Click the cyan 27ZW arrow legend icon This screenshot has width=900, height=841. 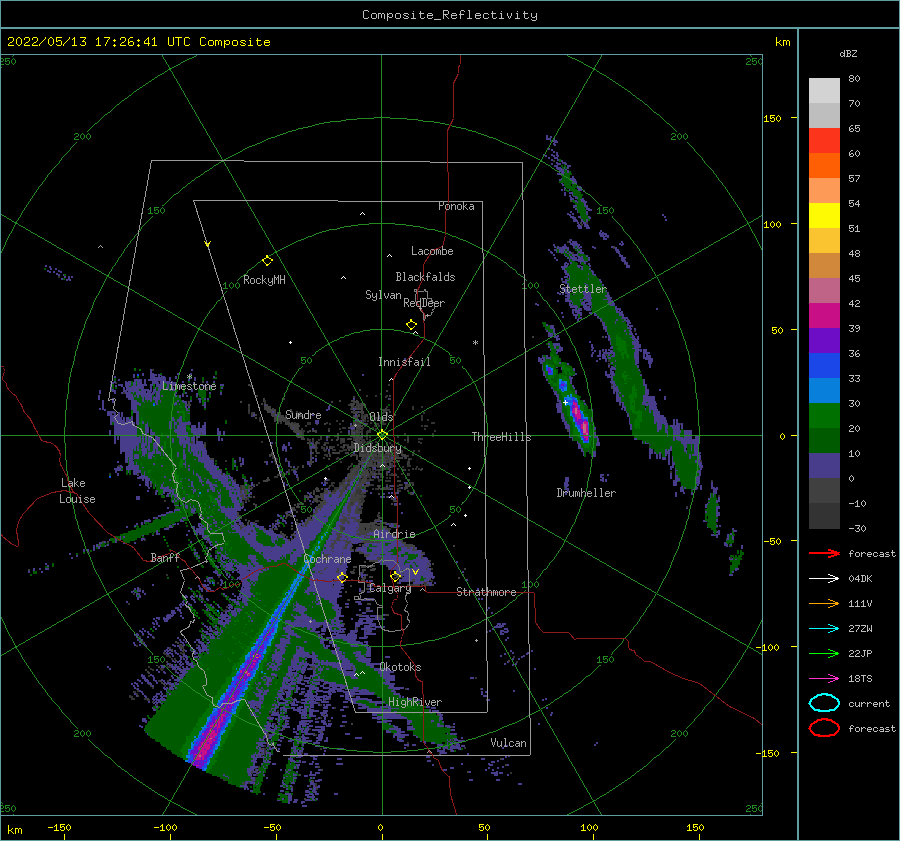[x=824, y=629]
